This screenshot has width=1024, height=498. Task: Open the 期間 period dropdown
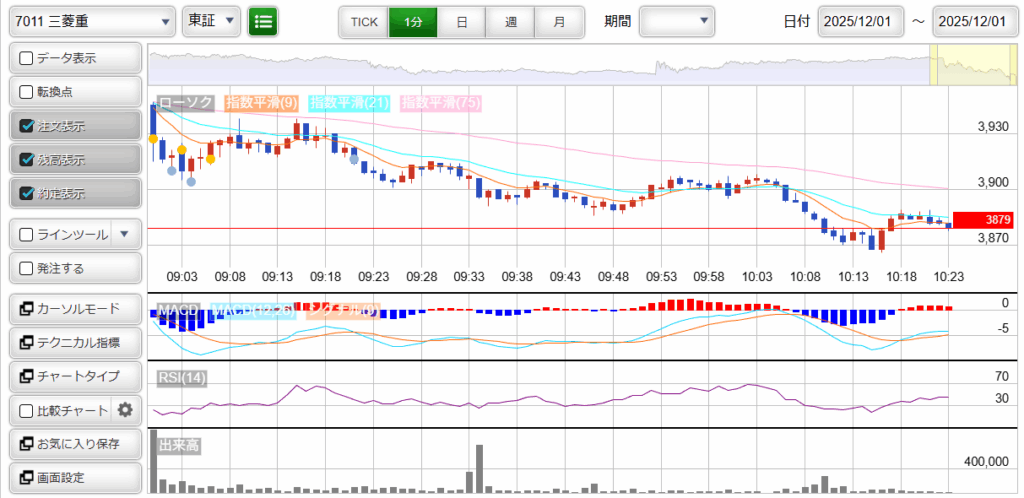coord(677,21)
